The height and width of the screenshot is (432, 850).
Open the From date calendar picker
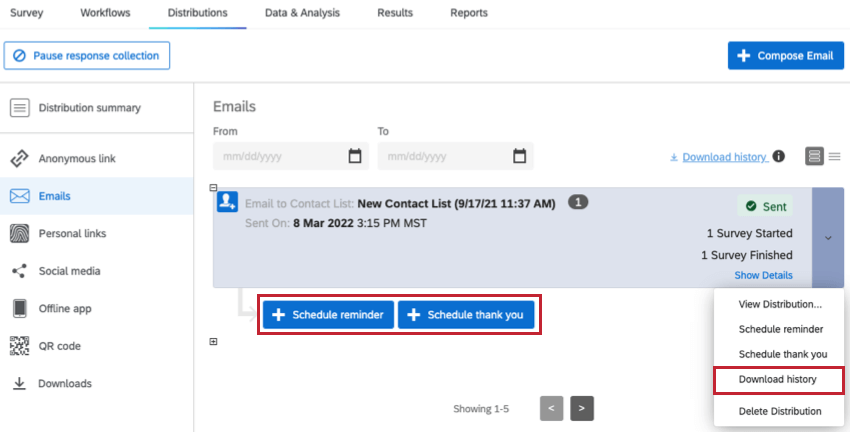[355, 156]
